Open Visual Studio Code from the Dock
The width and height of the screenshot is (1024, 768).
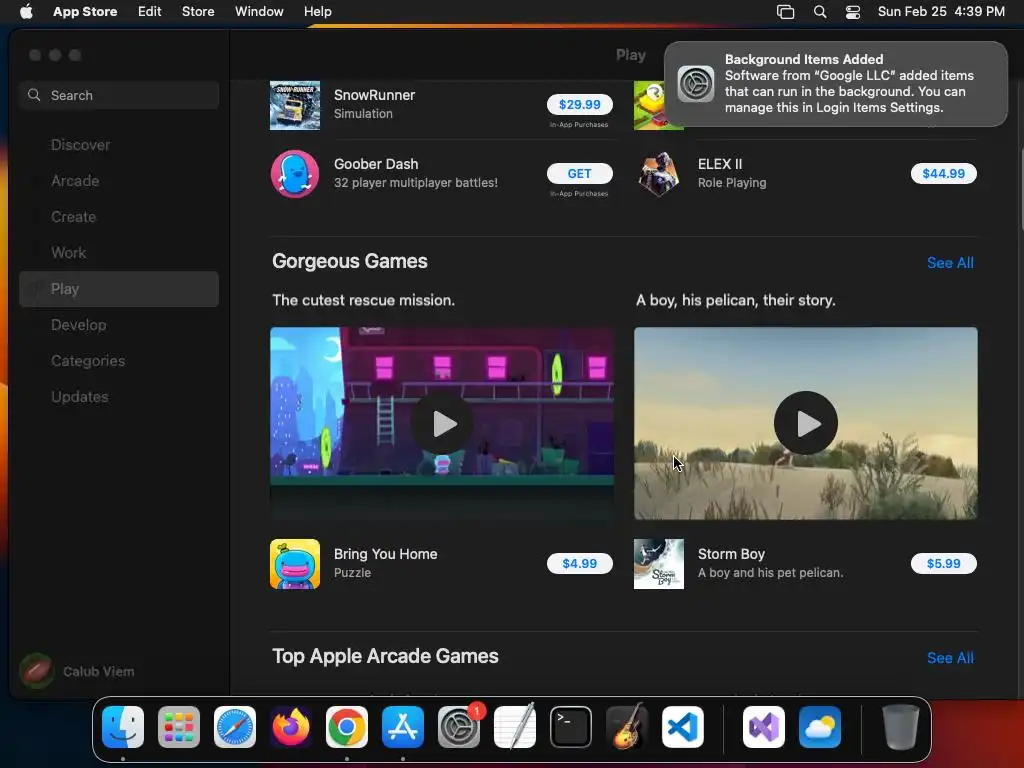pyautogui.click(x=683, y=727)
